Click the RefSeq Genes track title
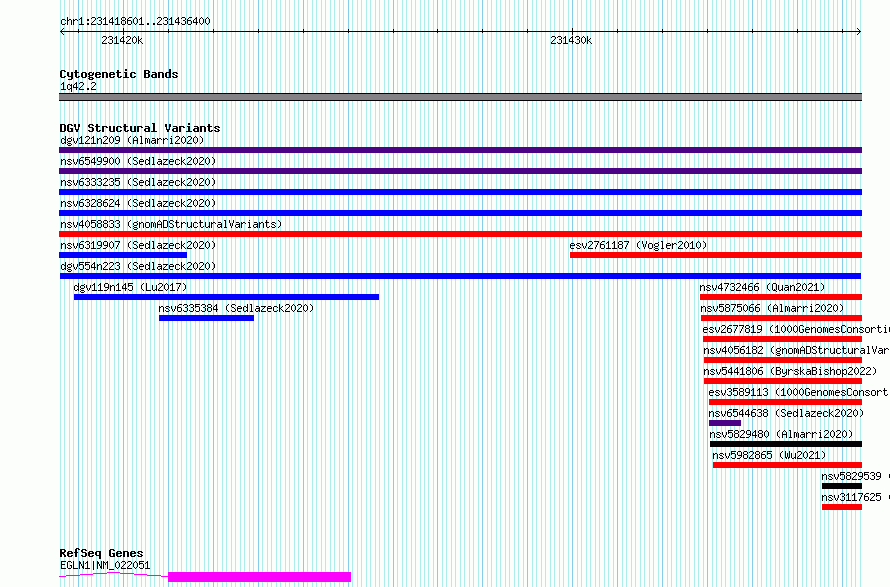890x587 pixels. [101, 553]
